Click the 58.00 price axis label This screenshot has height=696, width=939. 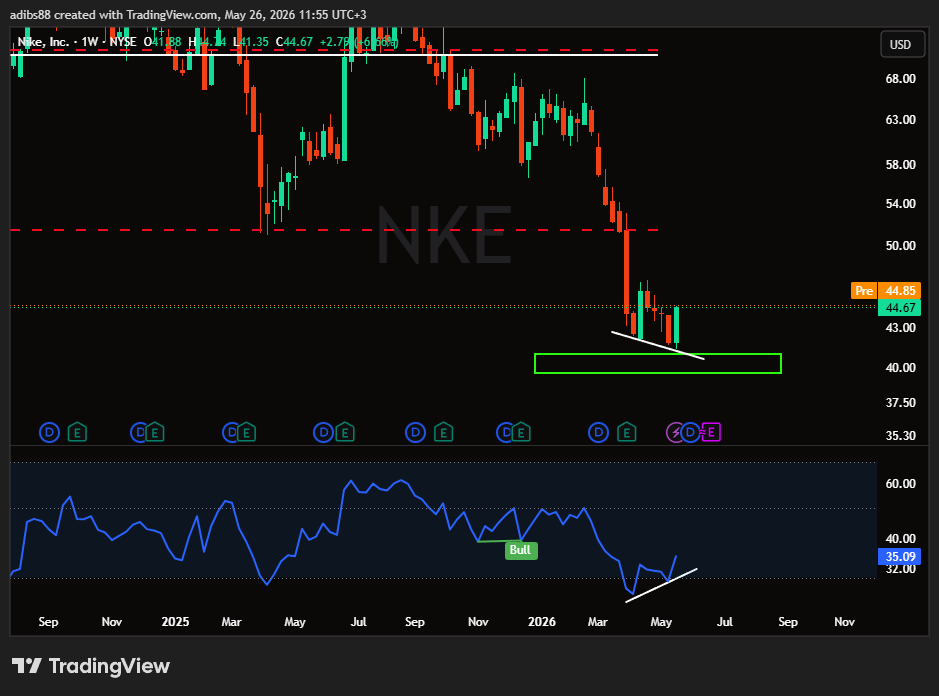pos(900,164)
